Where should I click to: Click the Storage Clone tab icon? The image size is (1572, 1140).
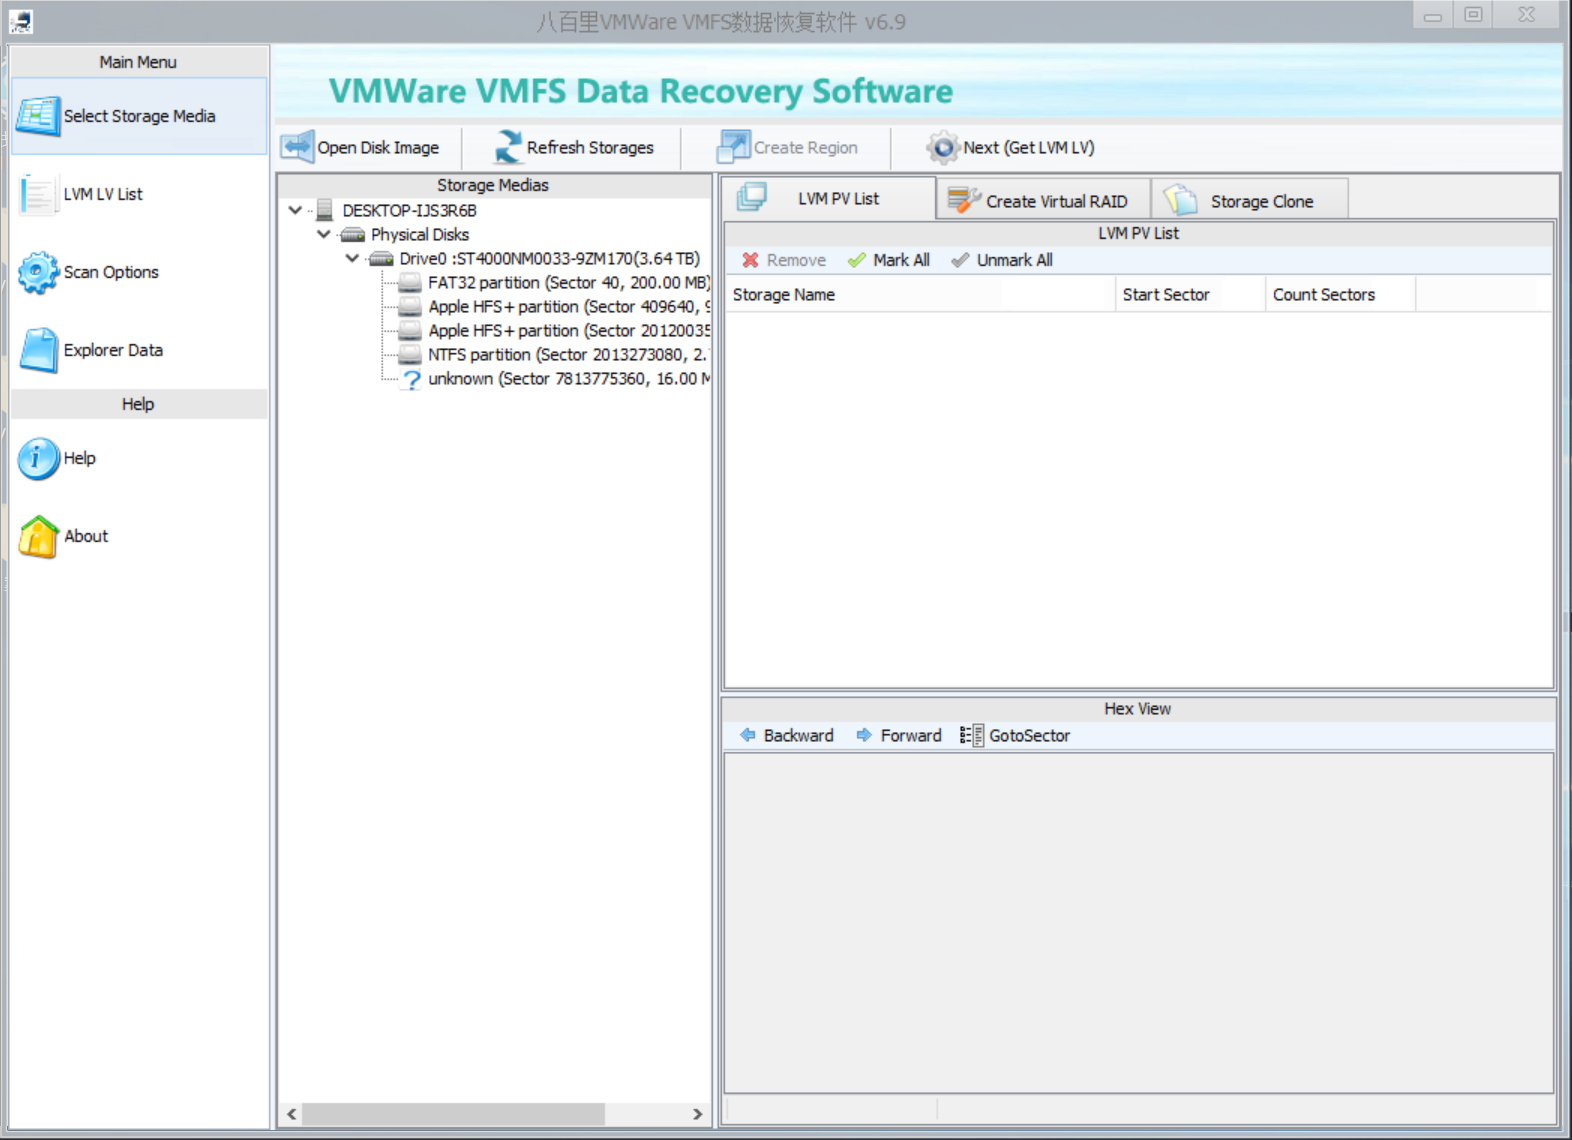click(1181, 200)
